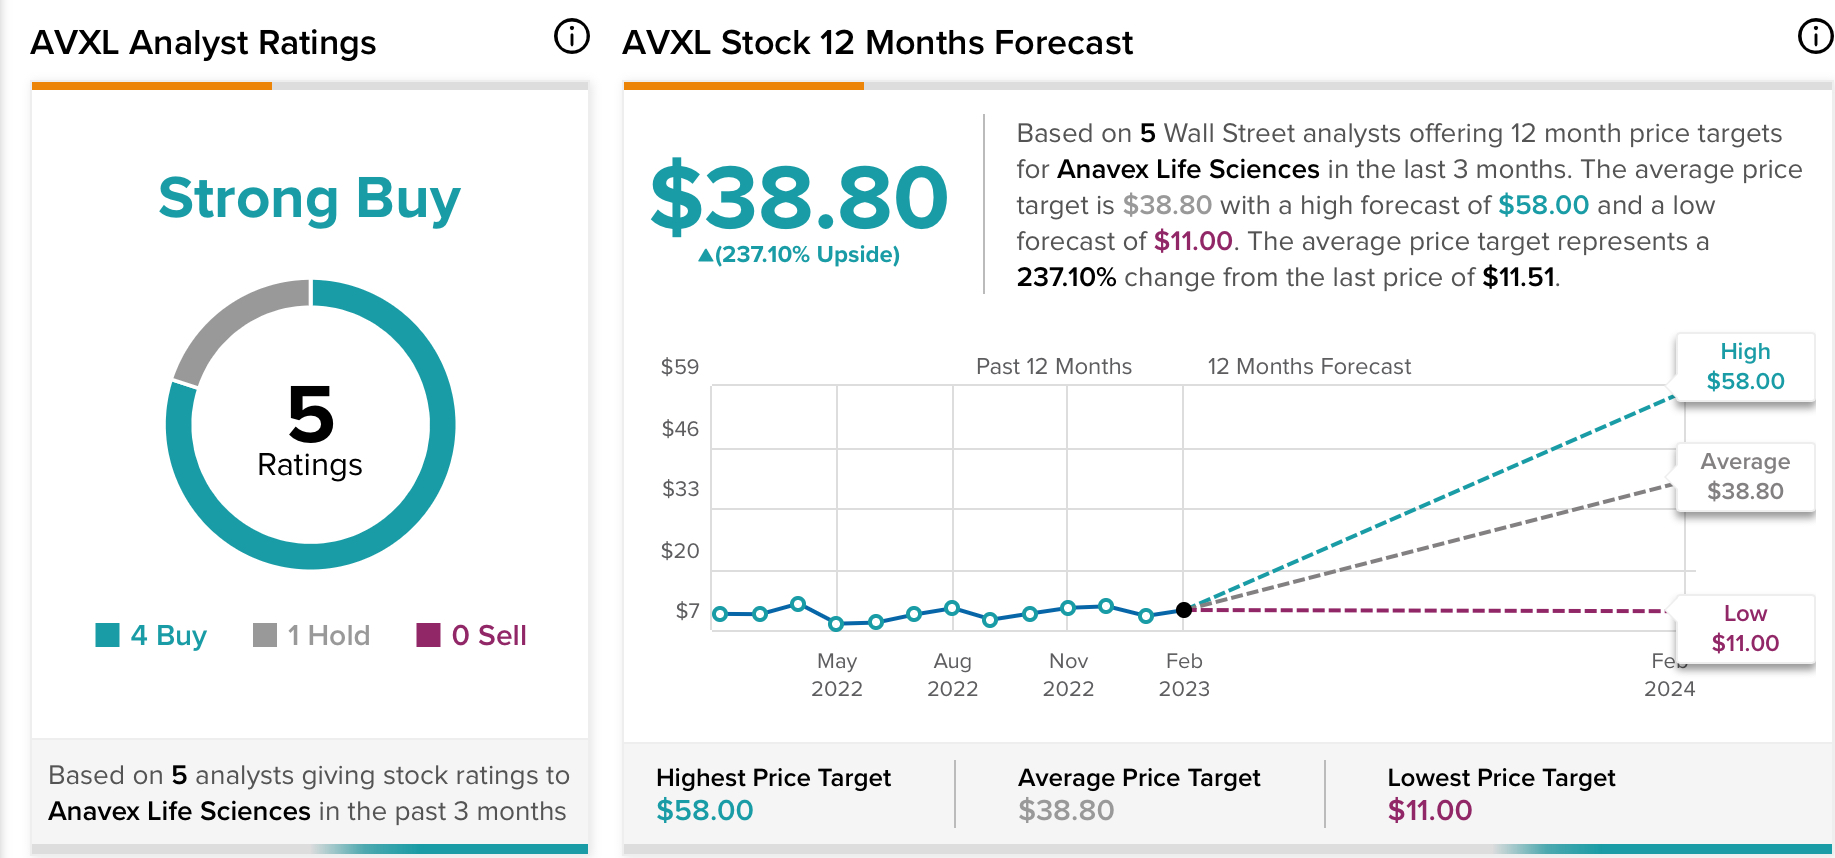Click the teal 4 Buy legend square
Viewport: 1835px width, 858px height.
[107, 635]
